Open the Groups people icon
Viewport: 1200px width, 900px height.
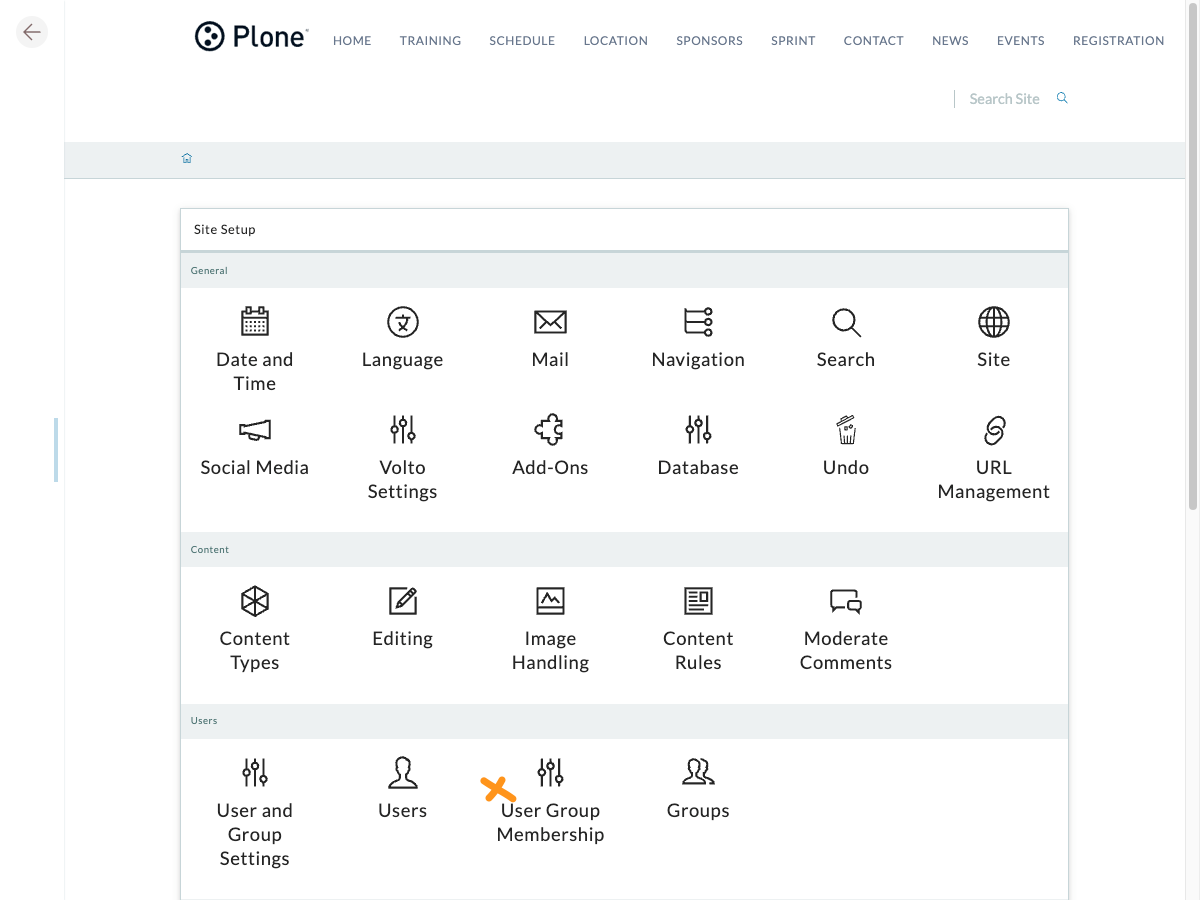click(x=698, y=772)
